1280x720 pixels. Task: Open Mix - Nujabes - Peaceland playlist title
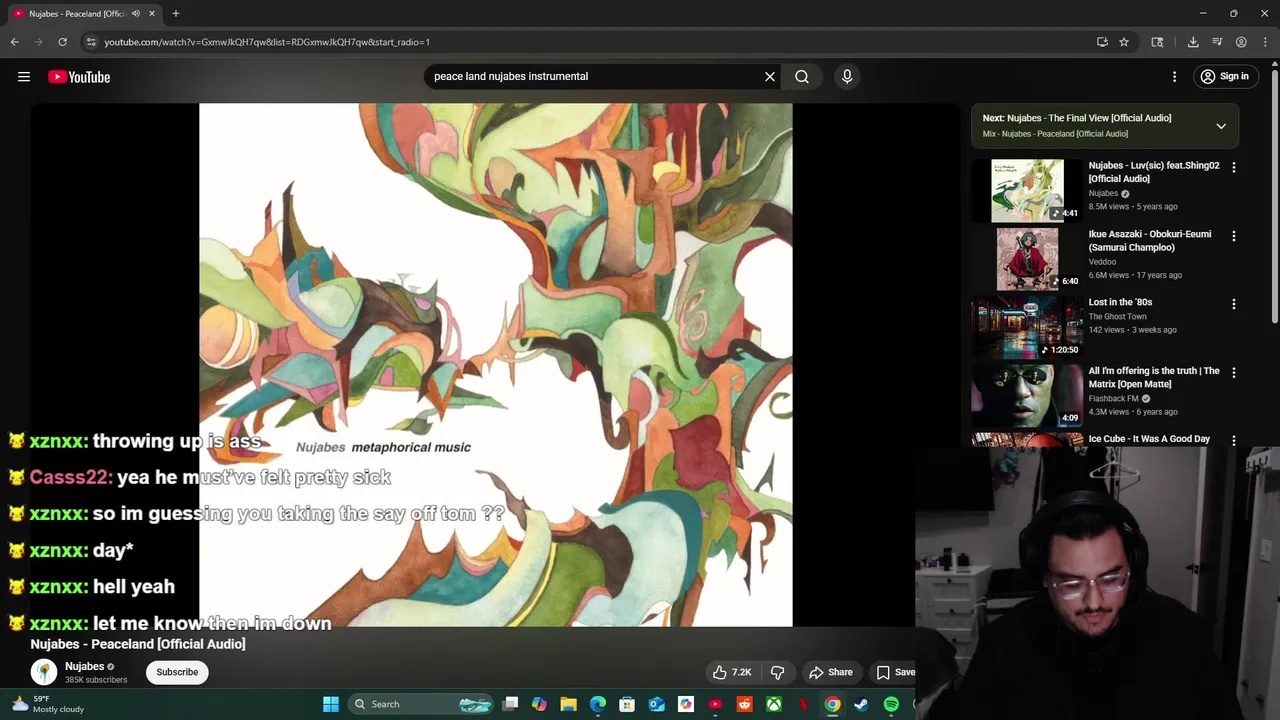pos(1055,134)
